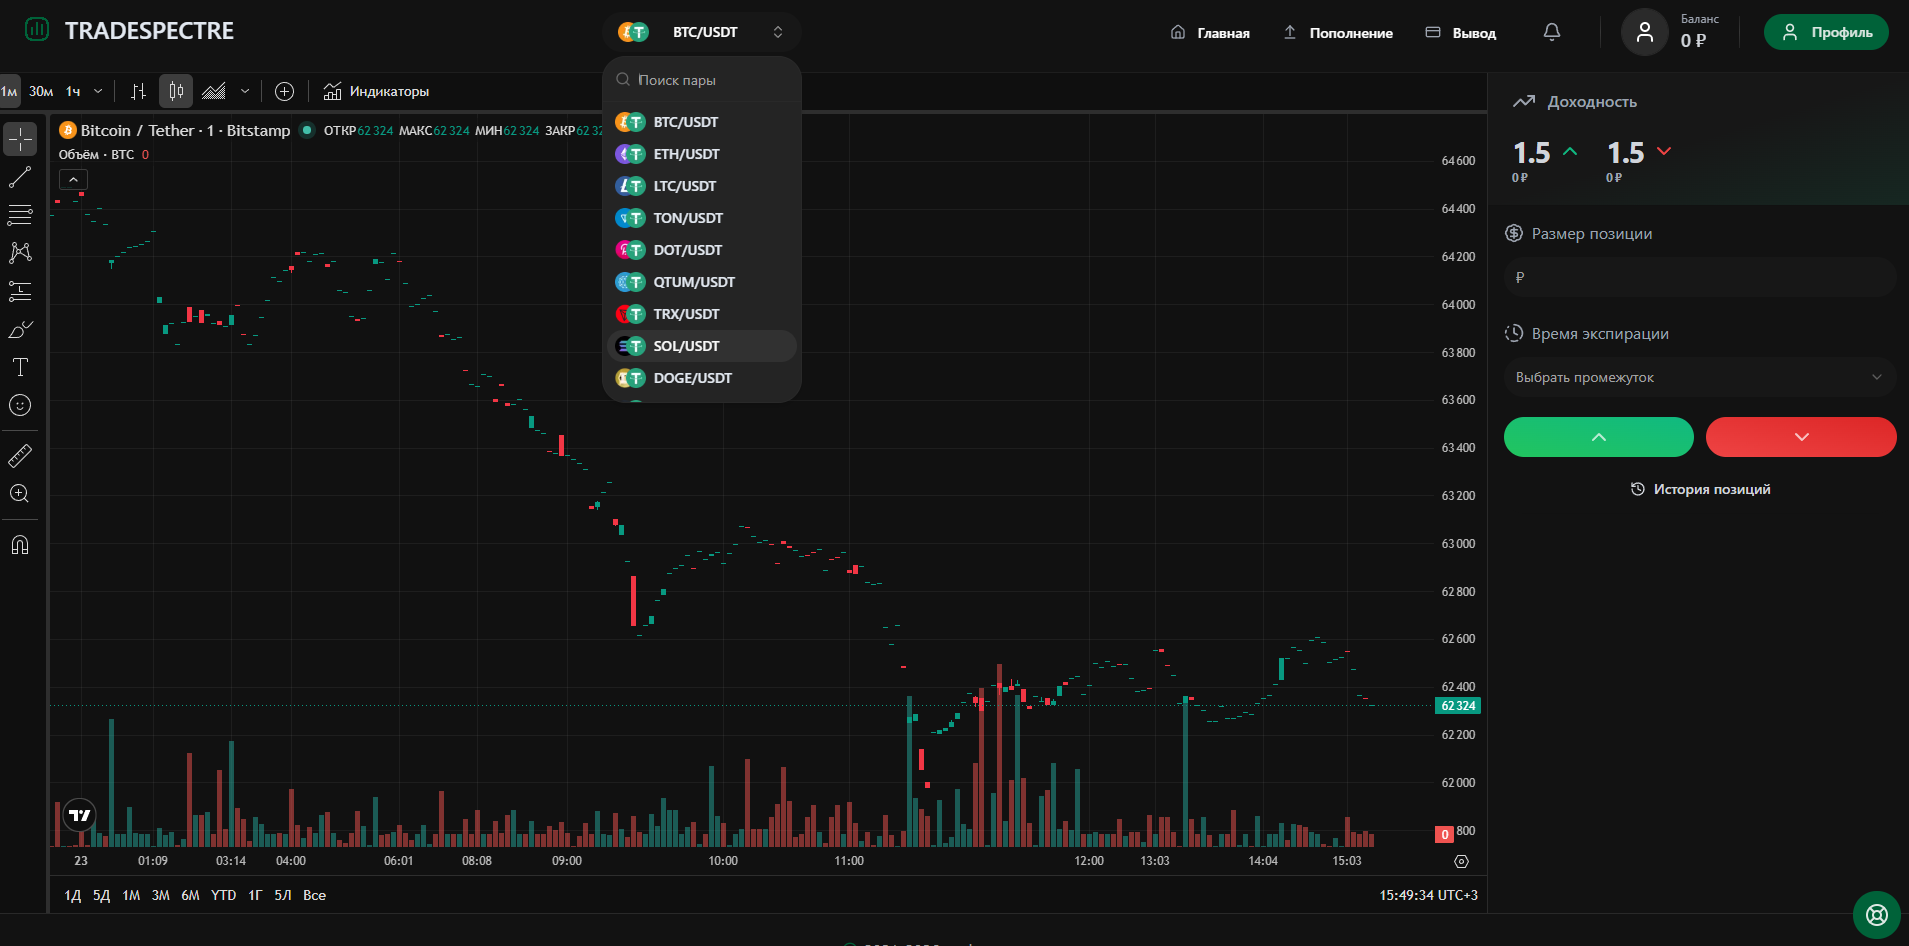Select candlestick chart type
The image size is (1909, 946).
tap(176, 91)
